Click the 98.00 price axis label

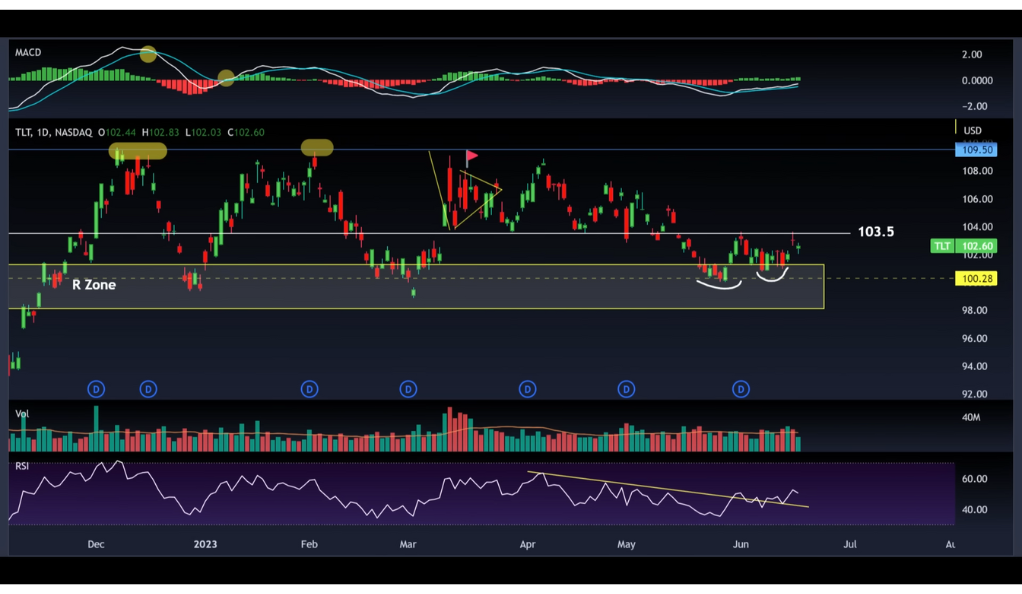pos(974,310)
